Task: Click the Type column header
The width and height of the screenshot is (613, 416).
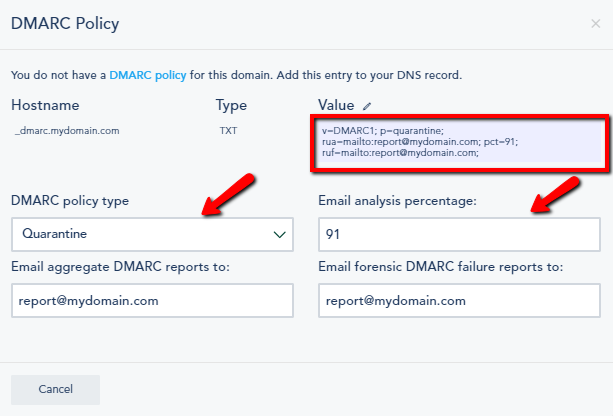Action: pos(231,105)
